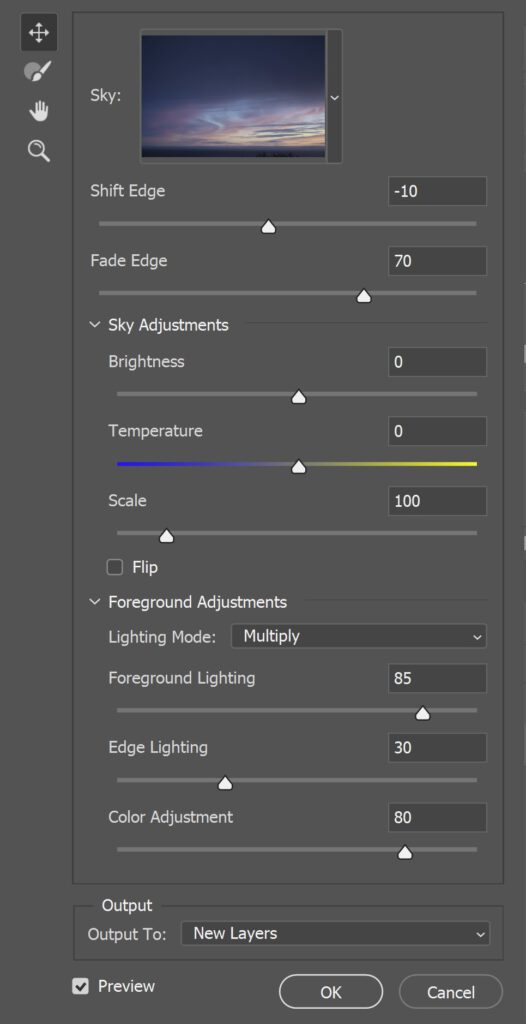The height and width of the screenshot is (1024, 526).
Task: Click the Cancel button
Action: point(451,992)
